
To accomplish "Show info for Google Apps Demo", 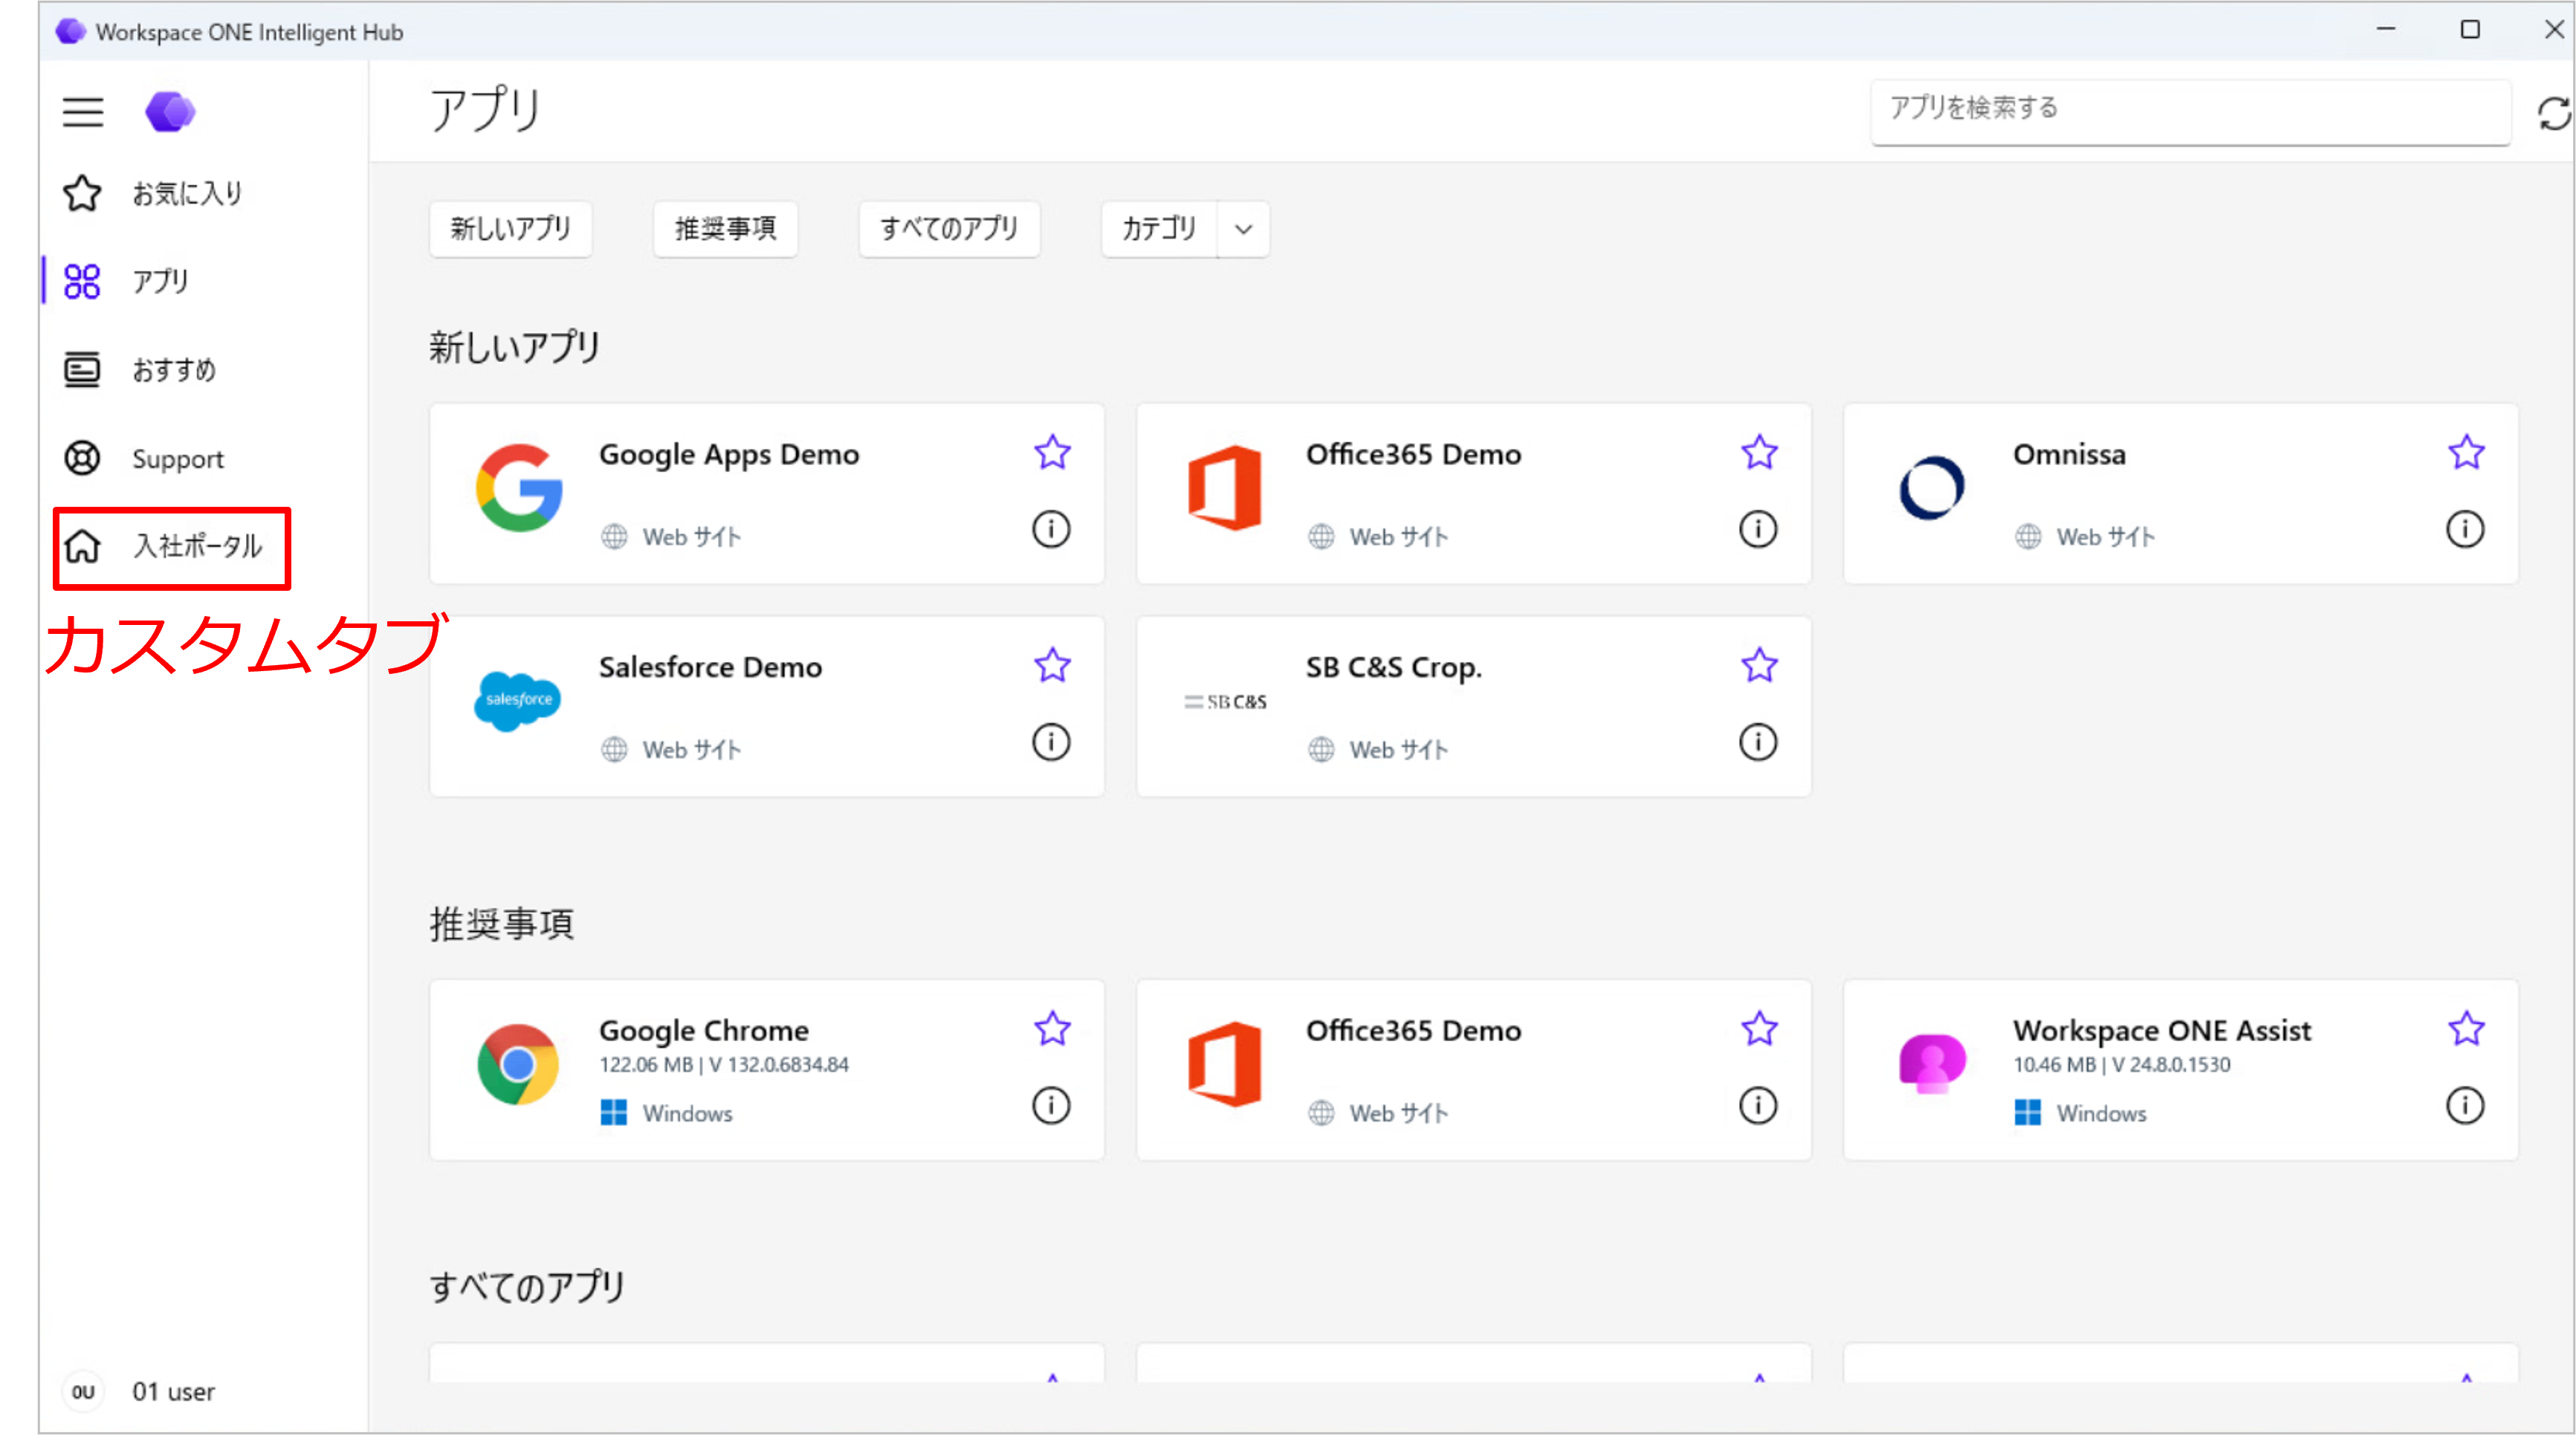I will 1051,529.
